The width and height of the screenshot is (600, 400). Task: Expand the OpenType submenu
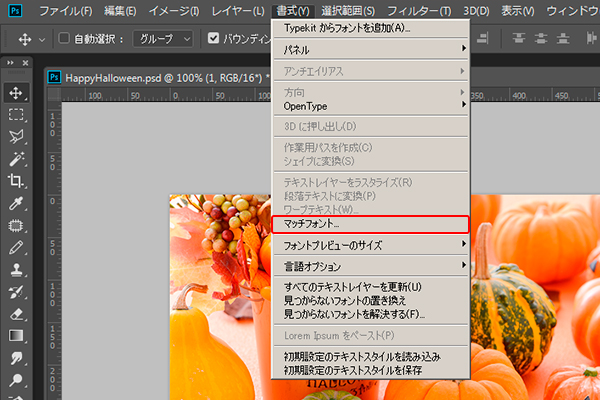(370, 106)
